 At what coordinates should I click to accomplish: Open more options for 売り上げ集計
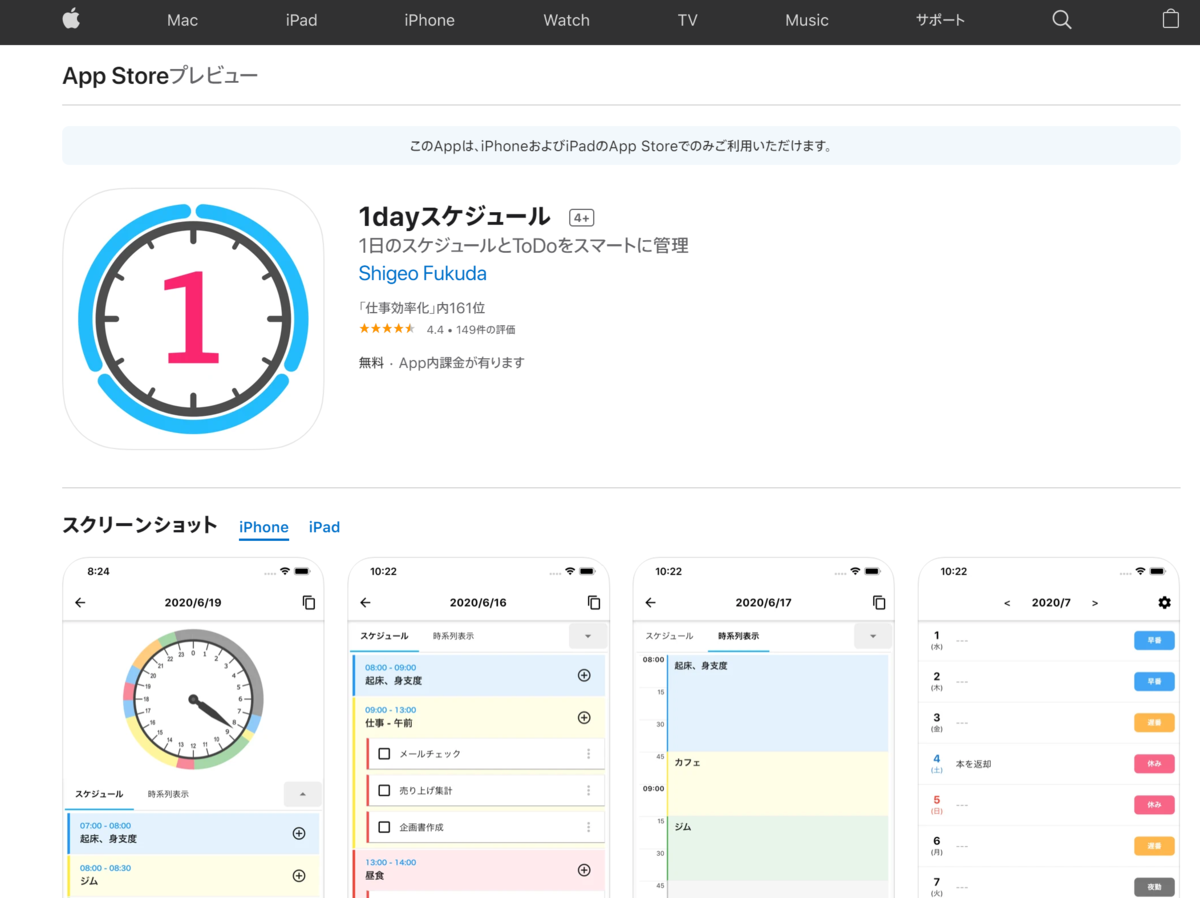588,791
